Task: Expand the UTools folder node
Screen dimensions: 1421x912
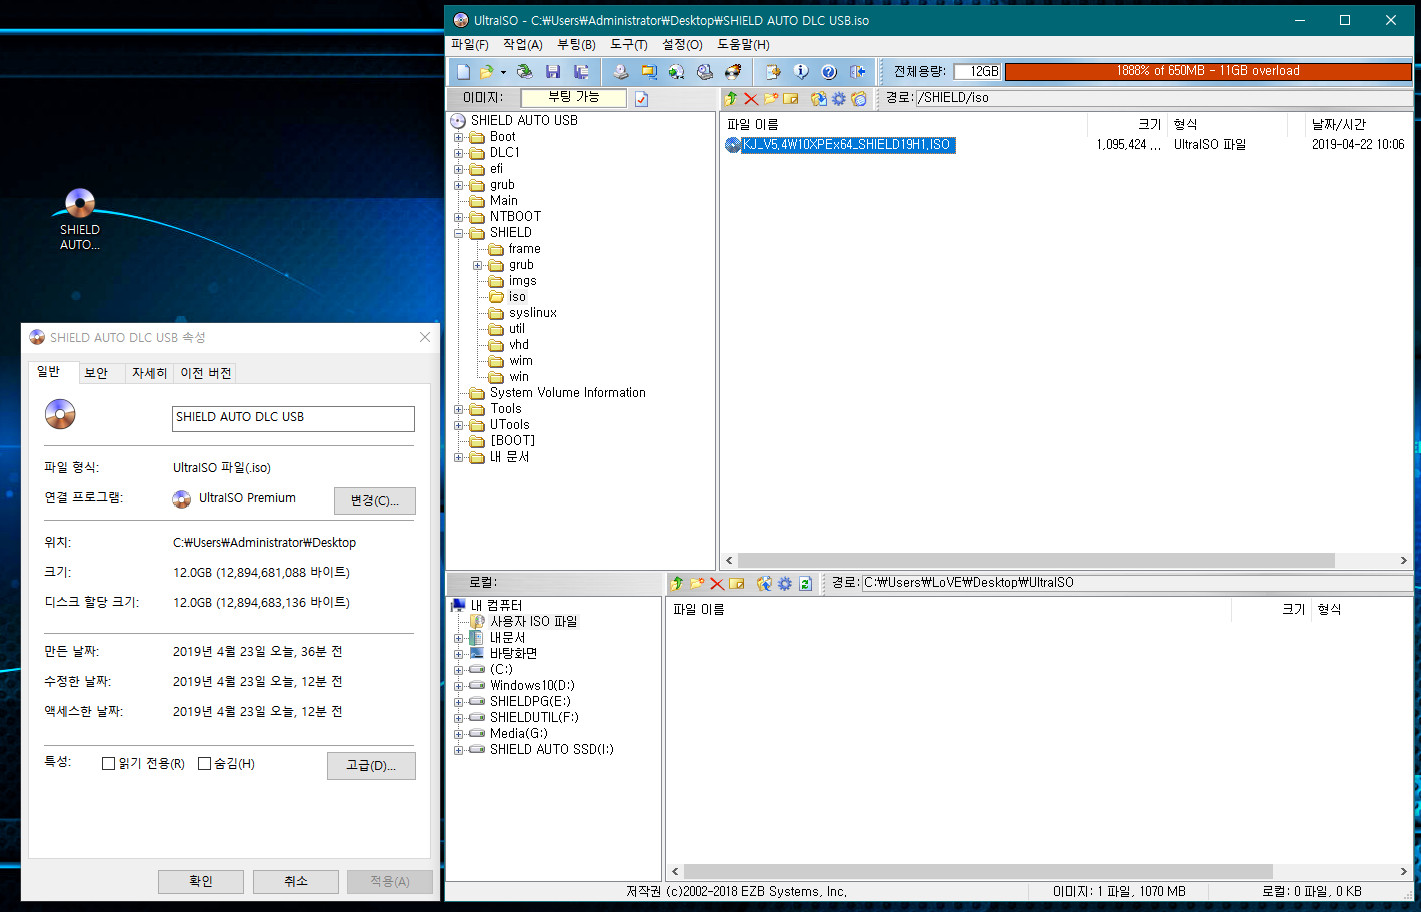Action: (459, 425)
